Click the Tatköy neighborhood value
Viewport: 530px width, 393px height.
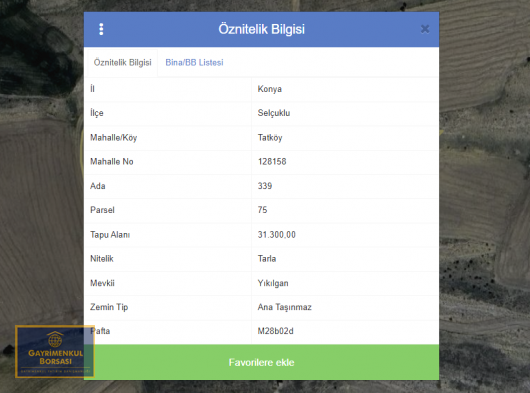click(x=270, y=138)
